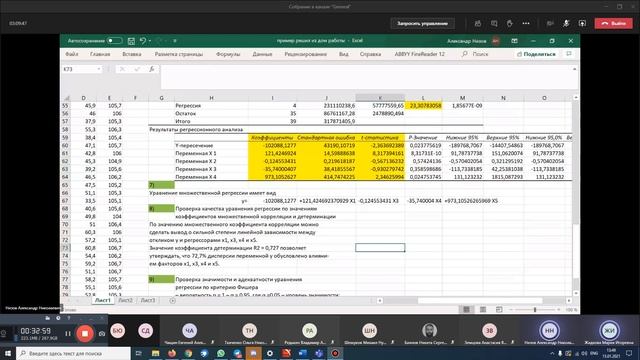Open the Справка ribbon tab
The height and width of the screenshot is (360, 640).
point(370,54)
